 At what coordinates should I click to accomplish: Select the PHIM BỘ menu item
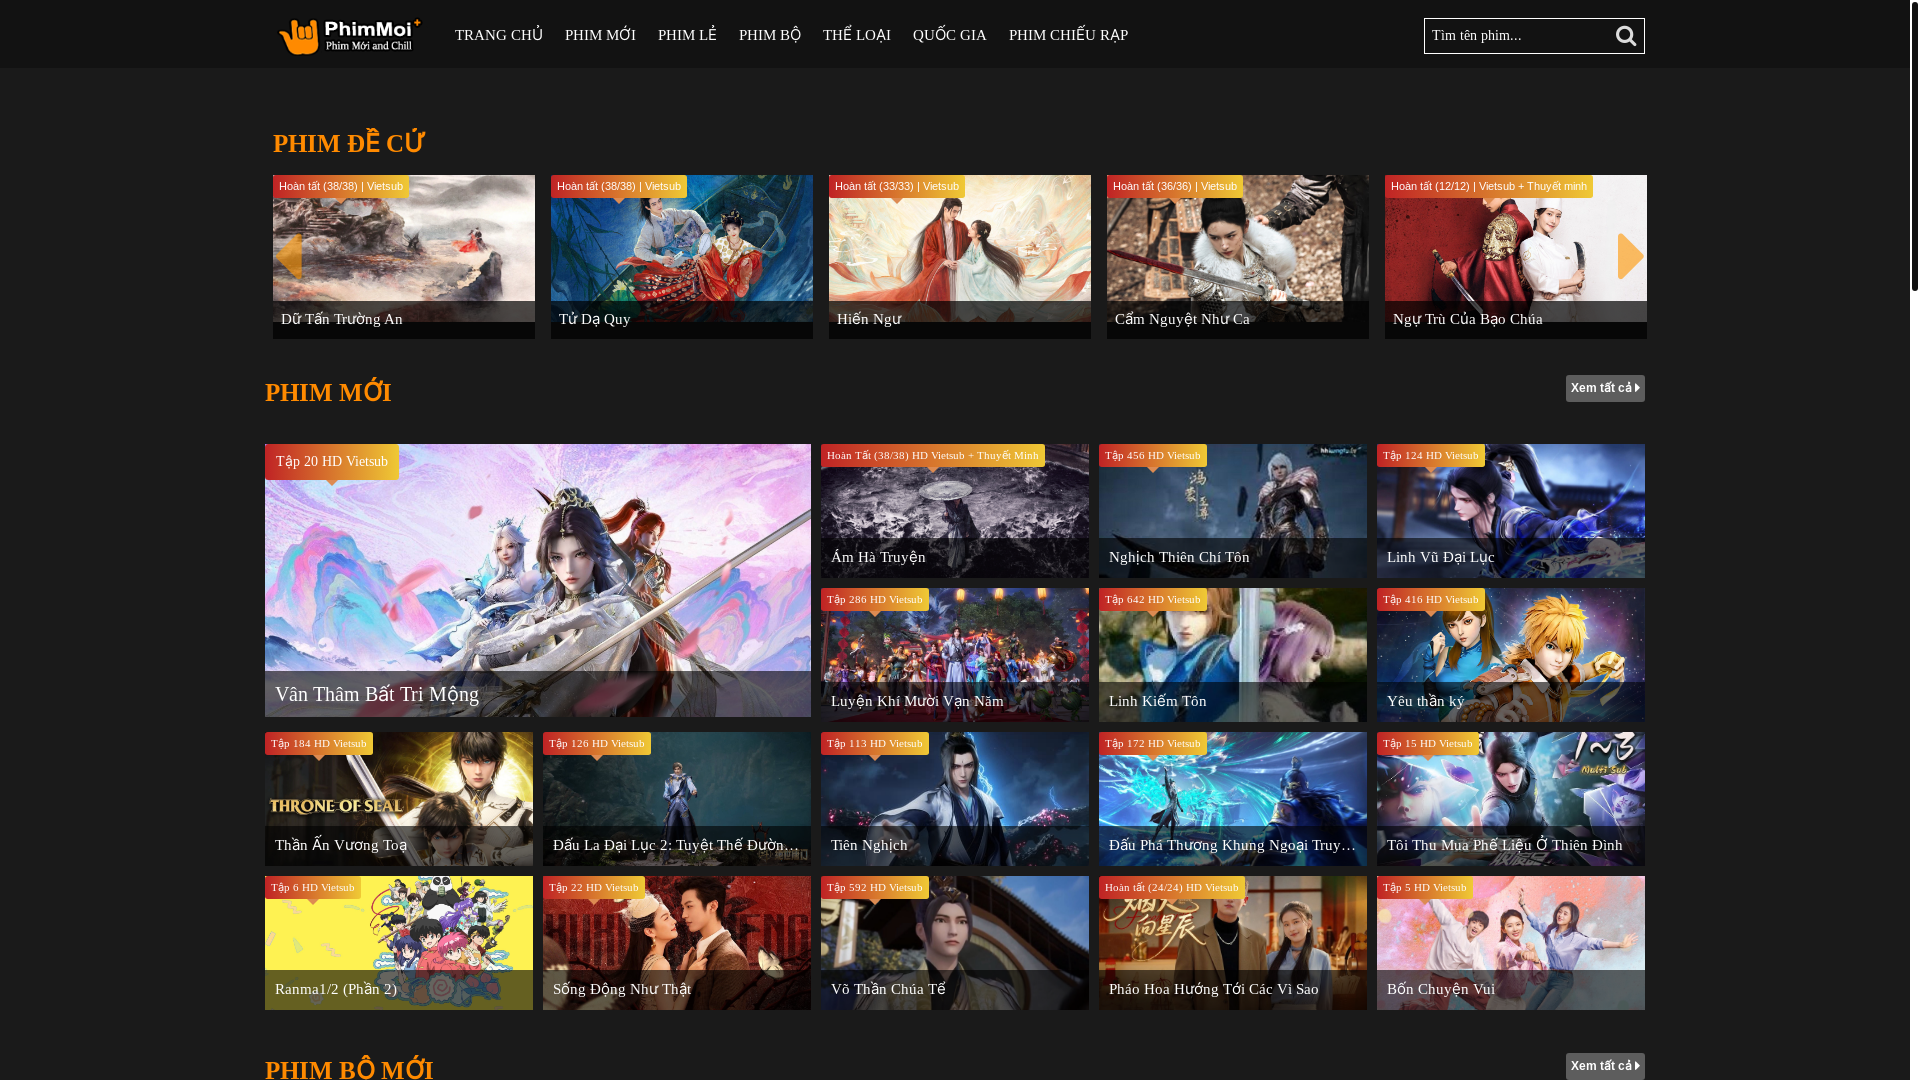tap(770, 35)
